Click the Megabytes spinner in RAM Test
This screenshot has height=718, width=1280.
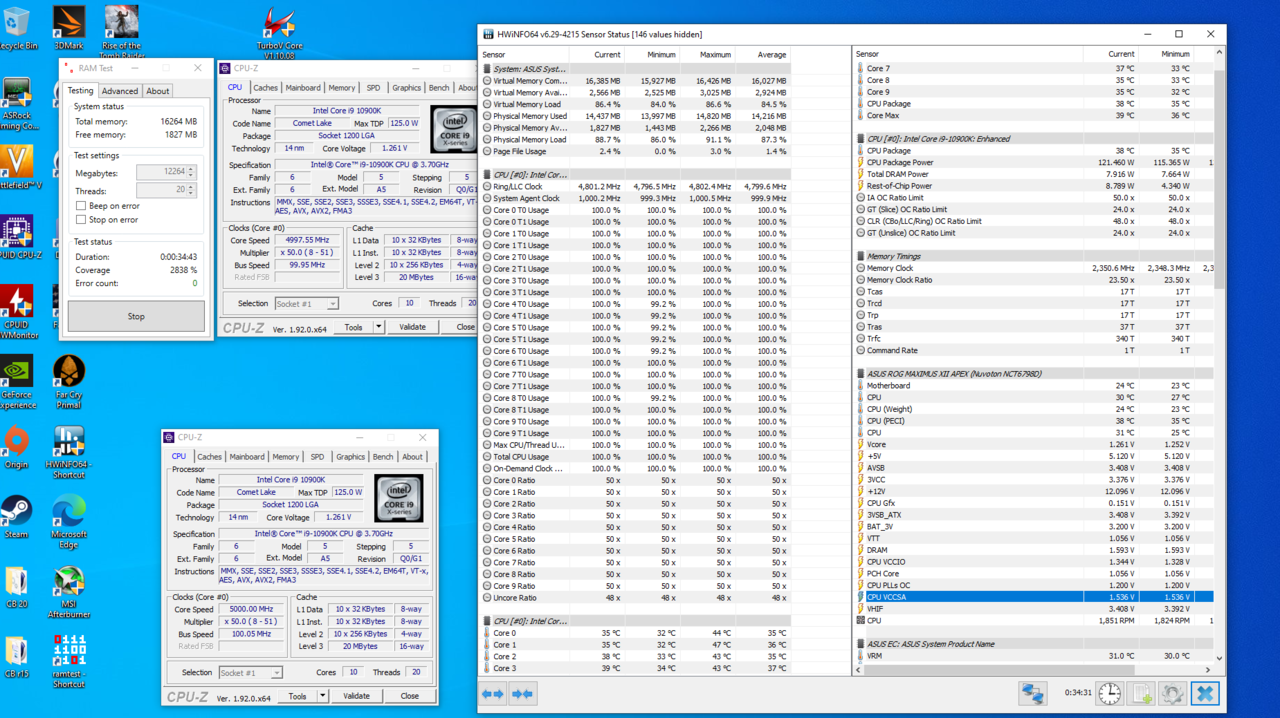(191, 172)
